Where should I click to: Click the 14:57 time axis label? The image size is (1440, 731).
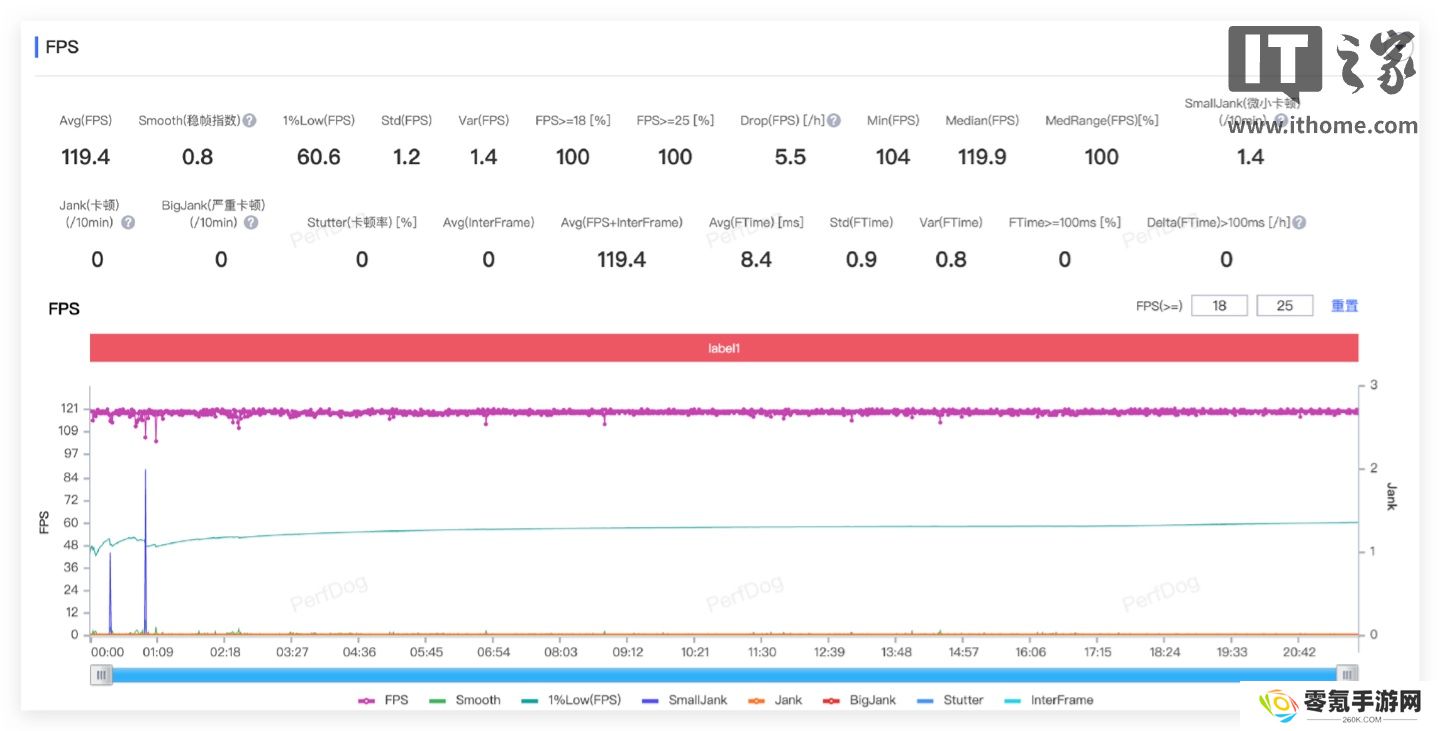click(x=963, y=652)
